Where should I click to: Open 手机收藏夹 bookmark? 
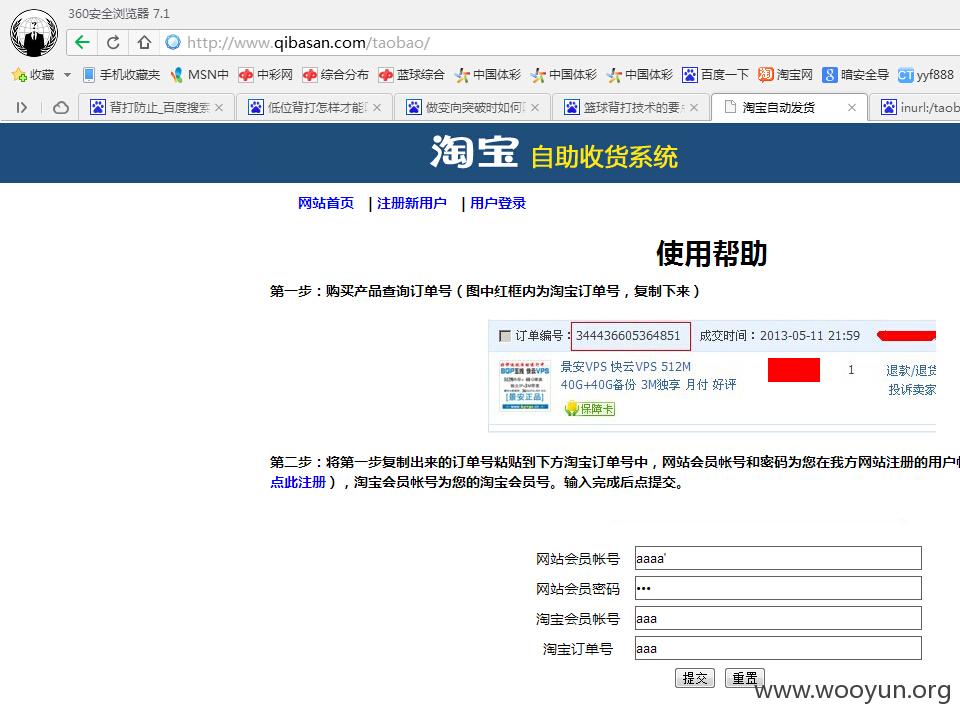coord(121,75)
